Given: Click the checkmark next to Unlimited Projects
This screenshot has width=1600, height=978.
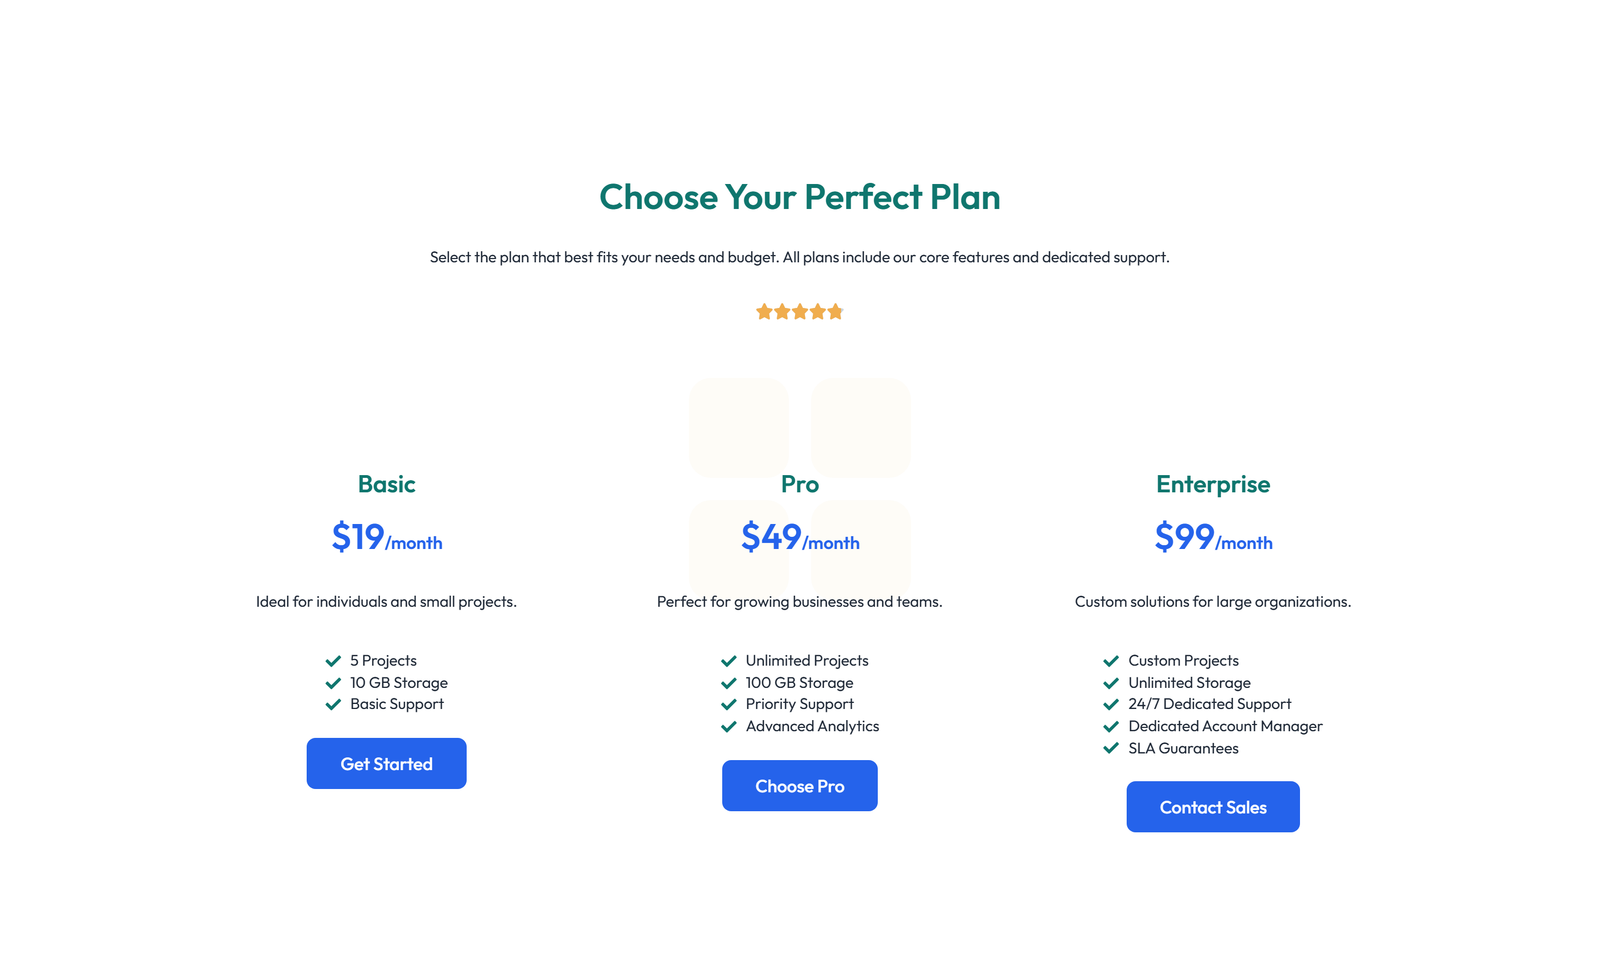Looking at the screenshot, I should point(728,660).
